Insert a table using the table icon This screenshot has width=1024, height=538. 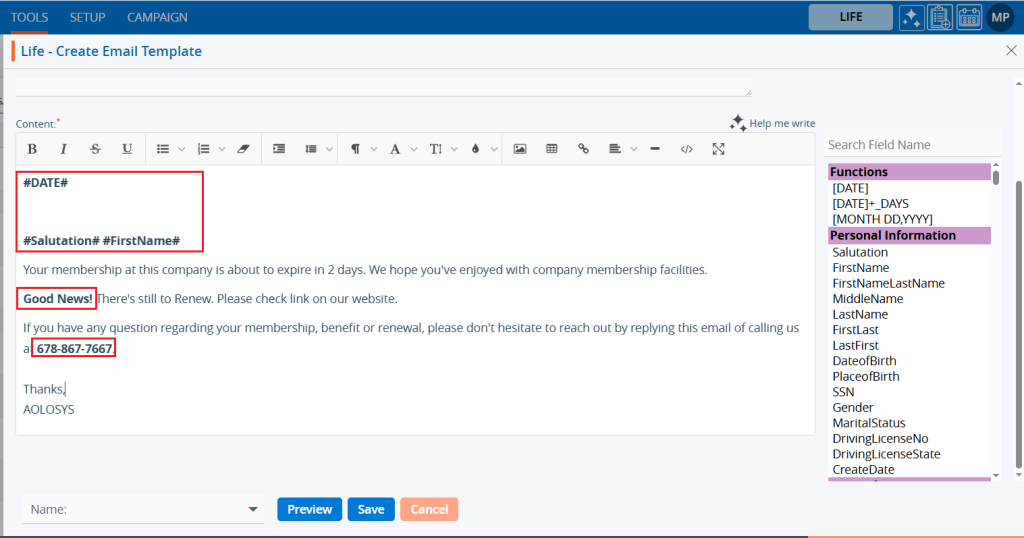(x=551, y=149)
